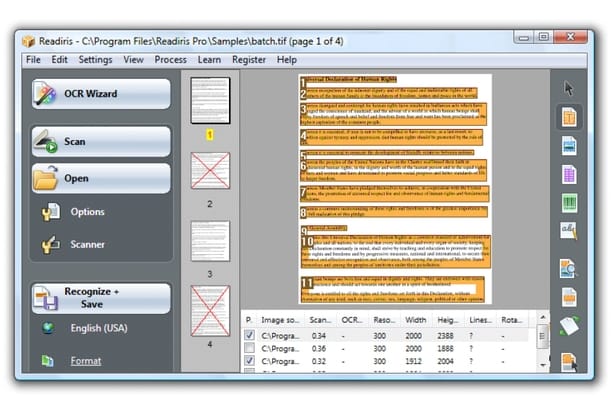Launch the OCR Wizard

101,94
